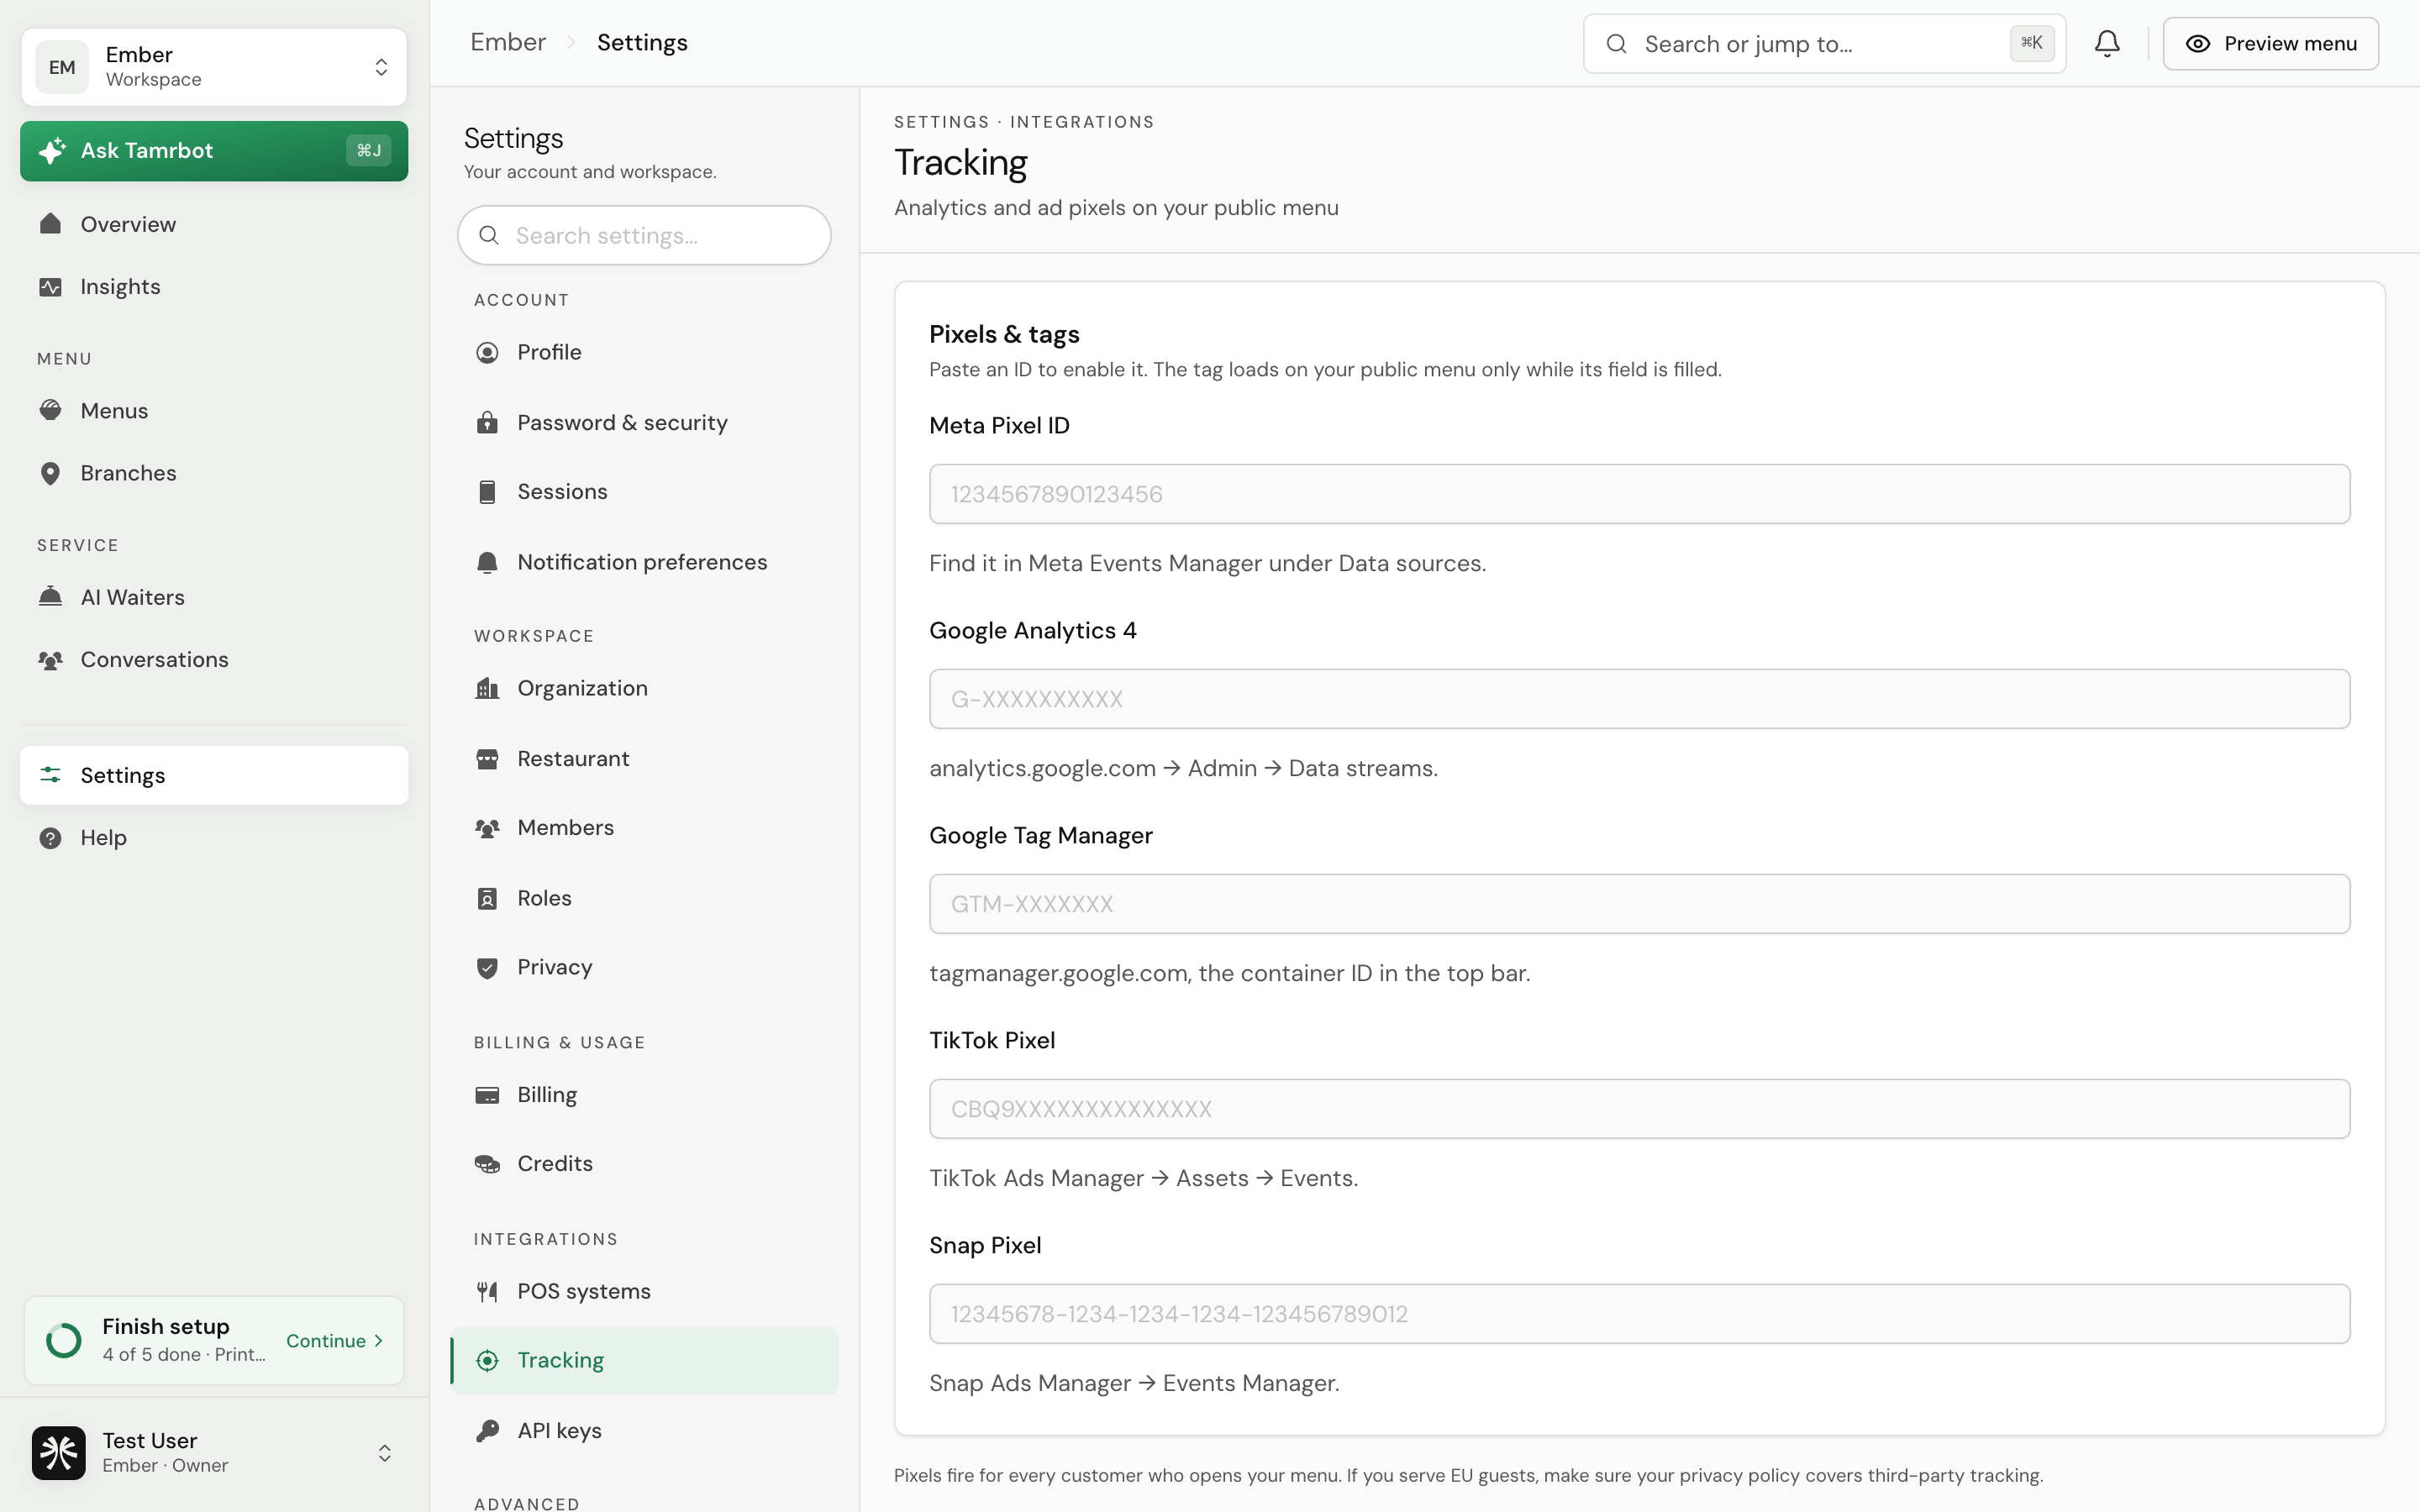Click the Organization building icon
2420x1512 pixels.
[487, 688]
